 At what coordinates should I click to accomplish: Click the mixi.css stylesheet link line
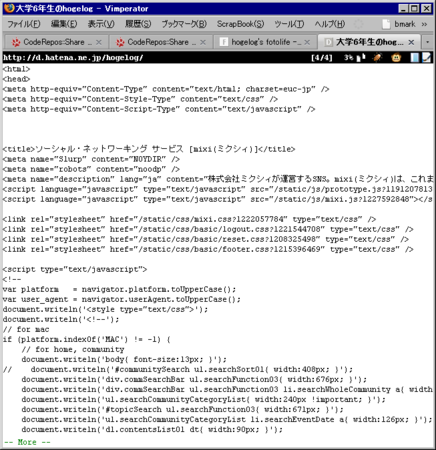(189, 219)
